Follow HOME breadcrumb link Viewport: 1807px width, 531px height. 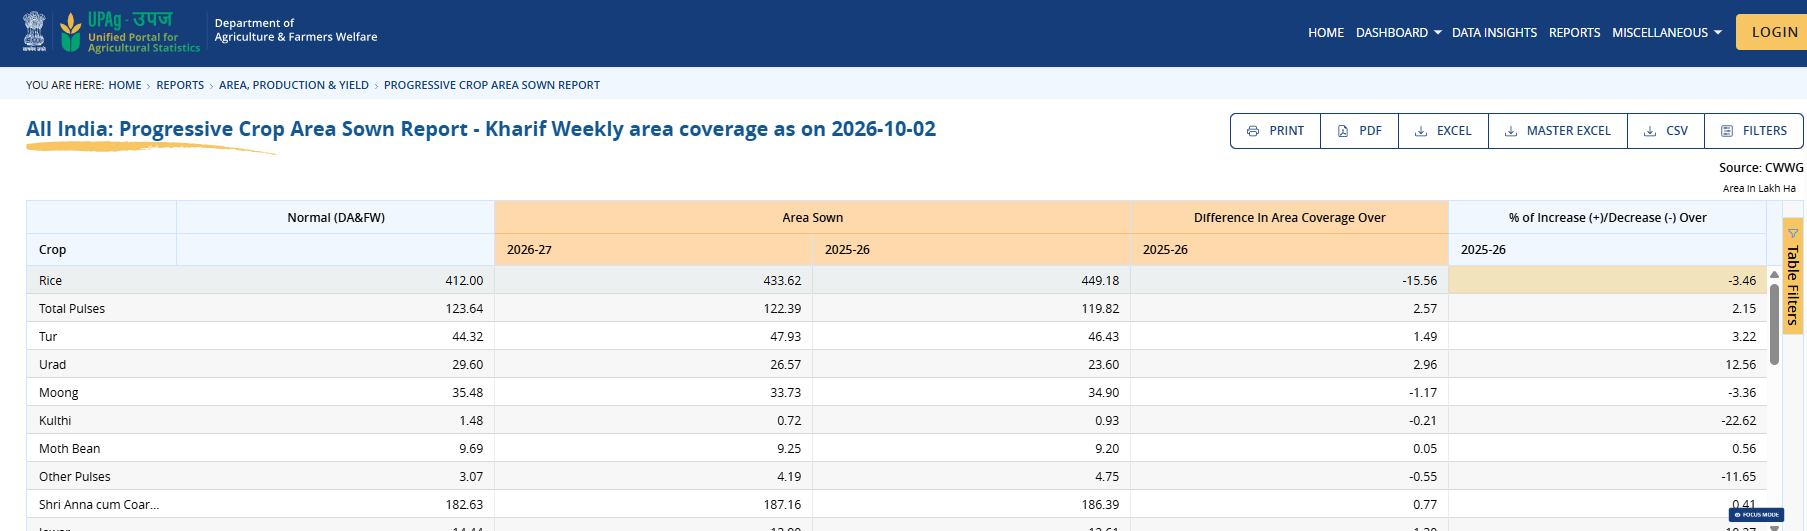125,85
